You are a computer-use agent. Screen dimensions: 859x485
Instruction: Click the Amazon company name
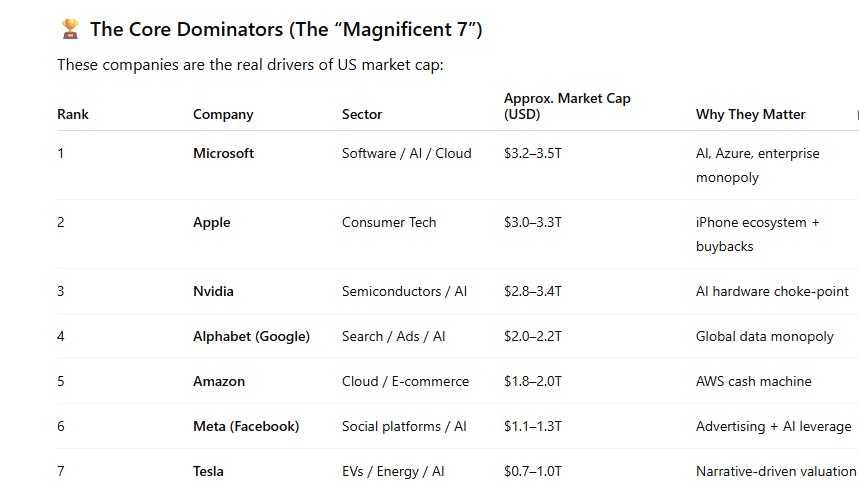tap(219, 381)
